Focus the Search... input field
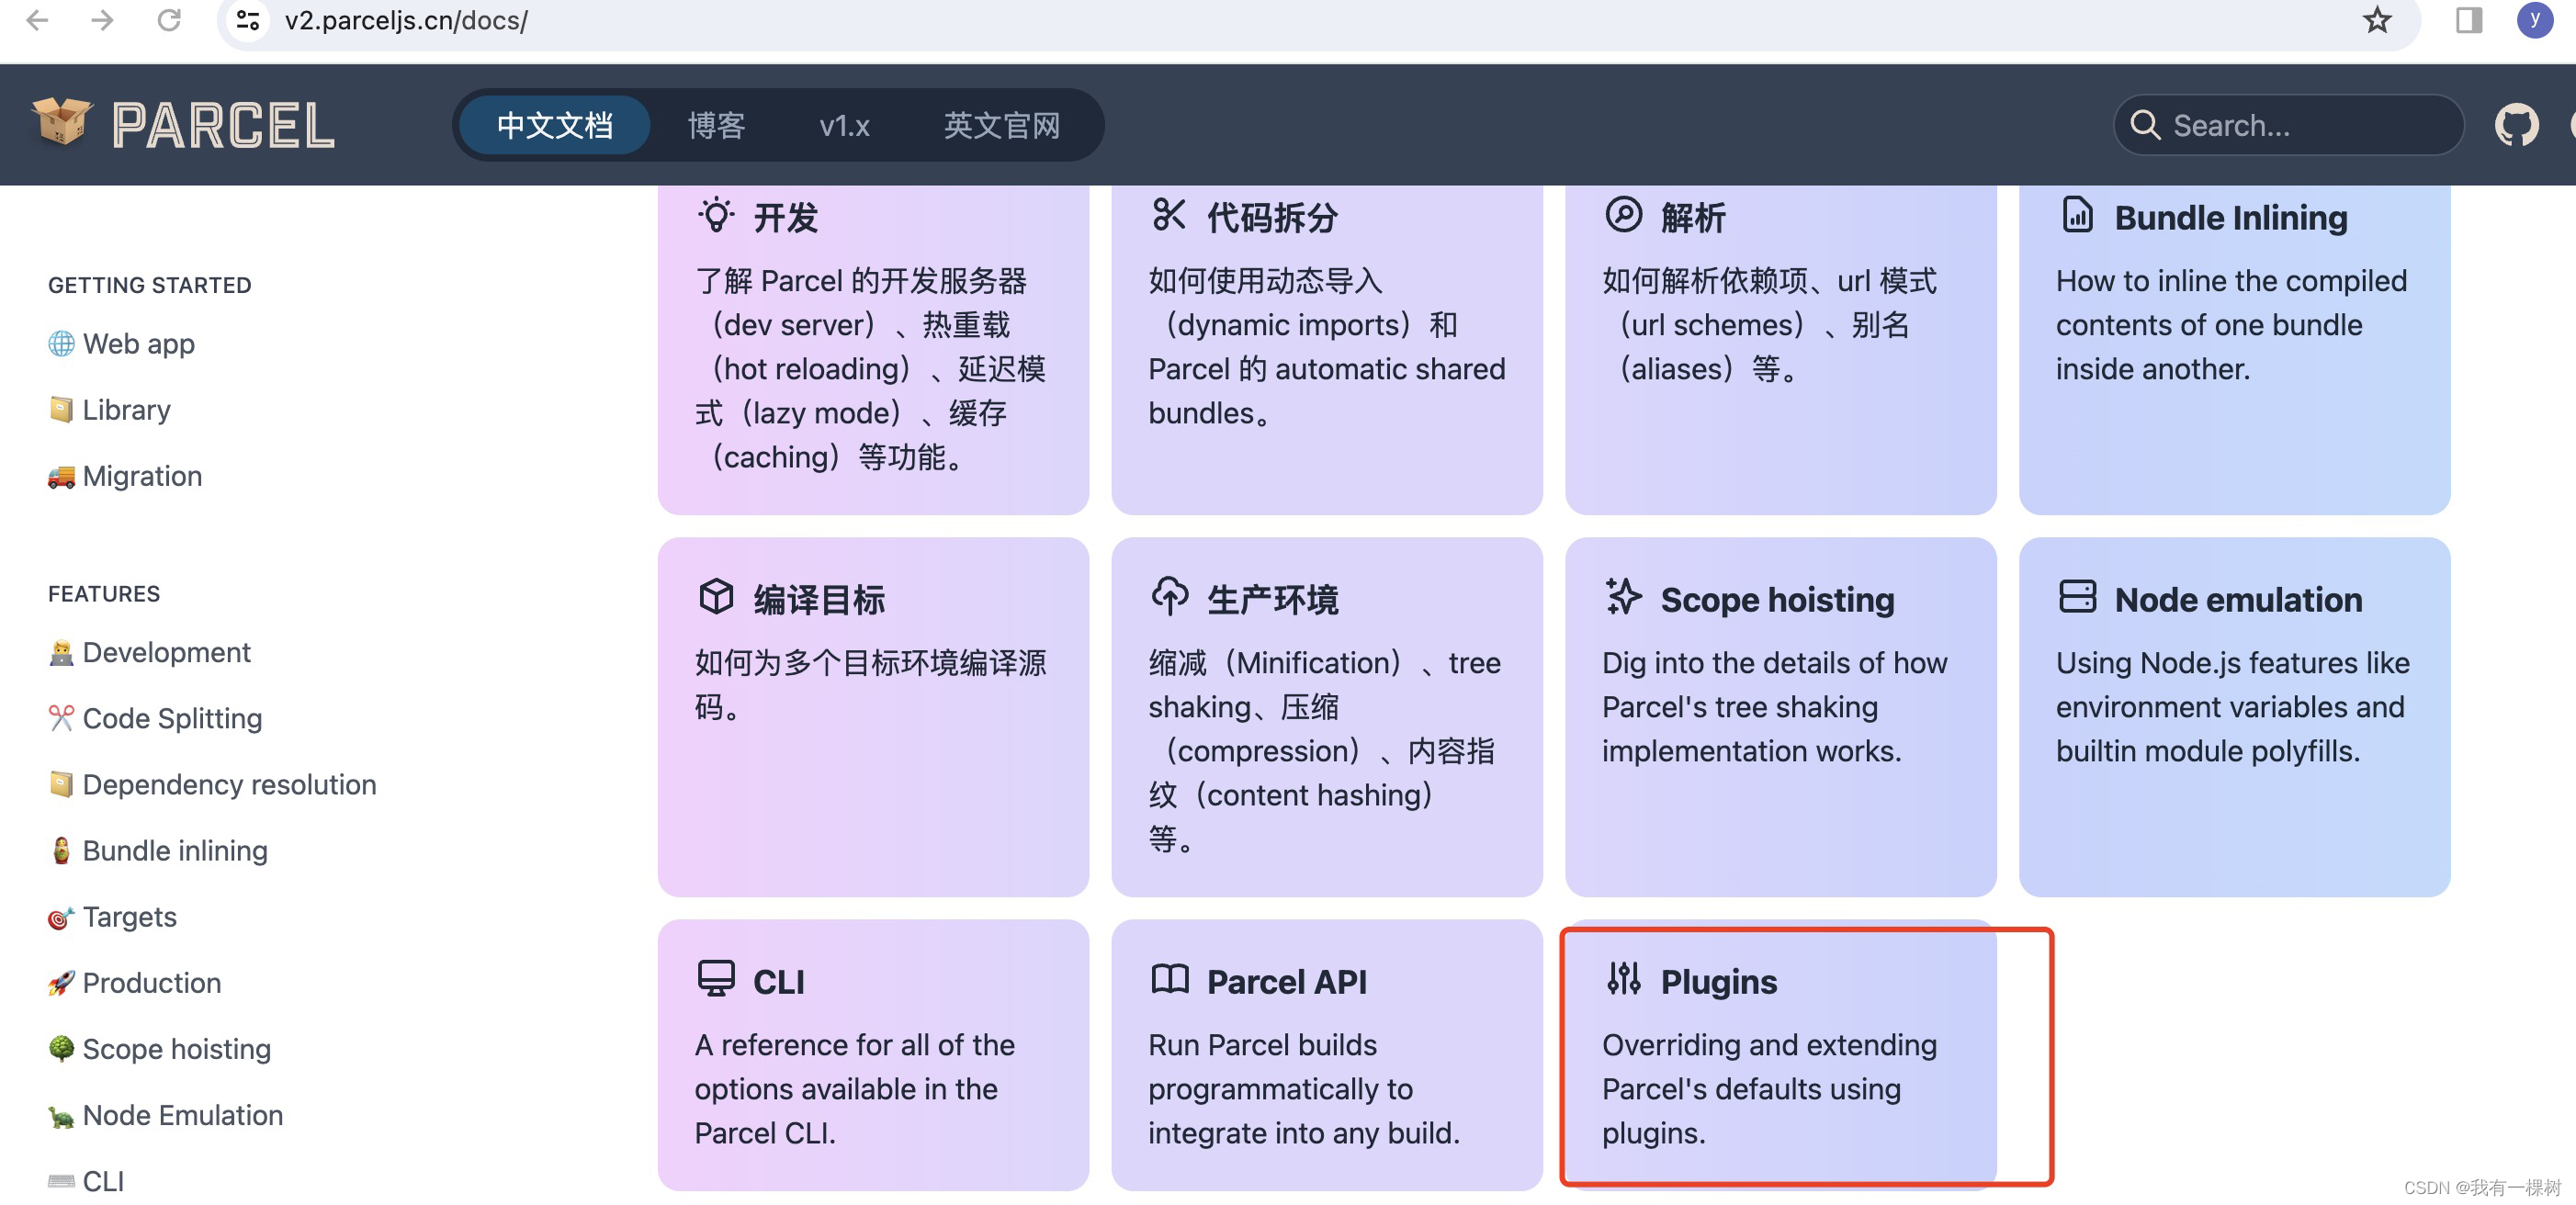2576x1205 pixels. point(2288,125)
